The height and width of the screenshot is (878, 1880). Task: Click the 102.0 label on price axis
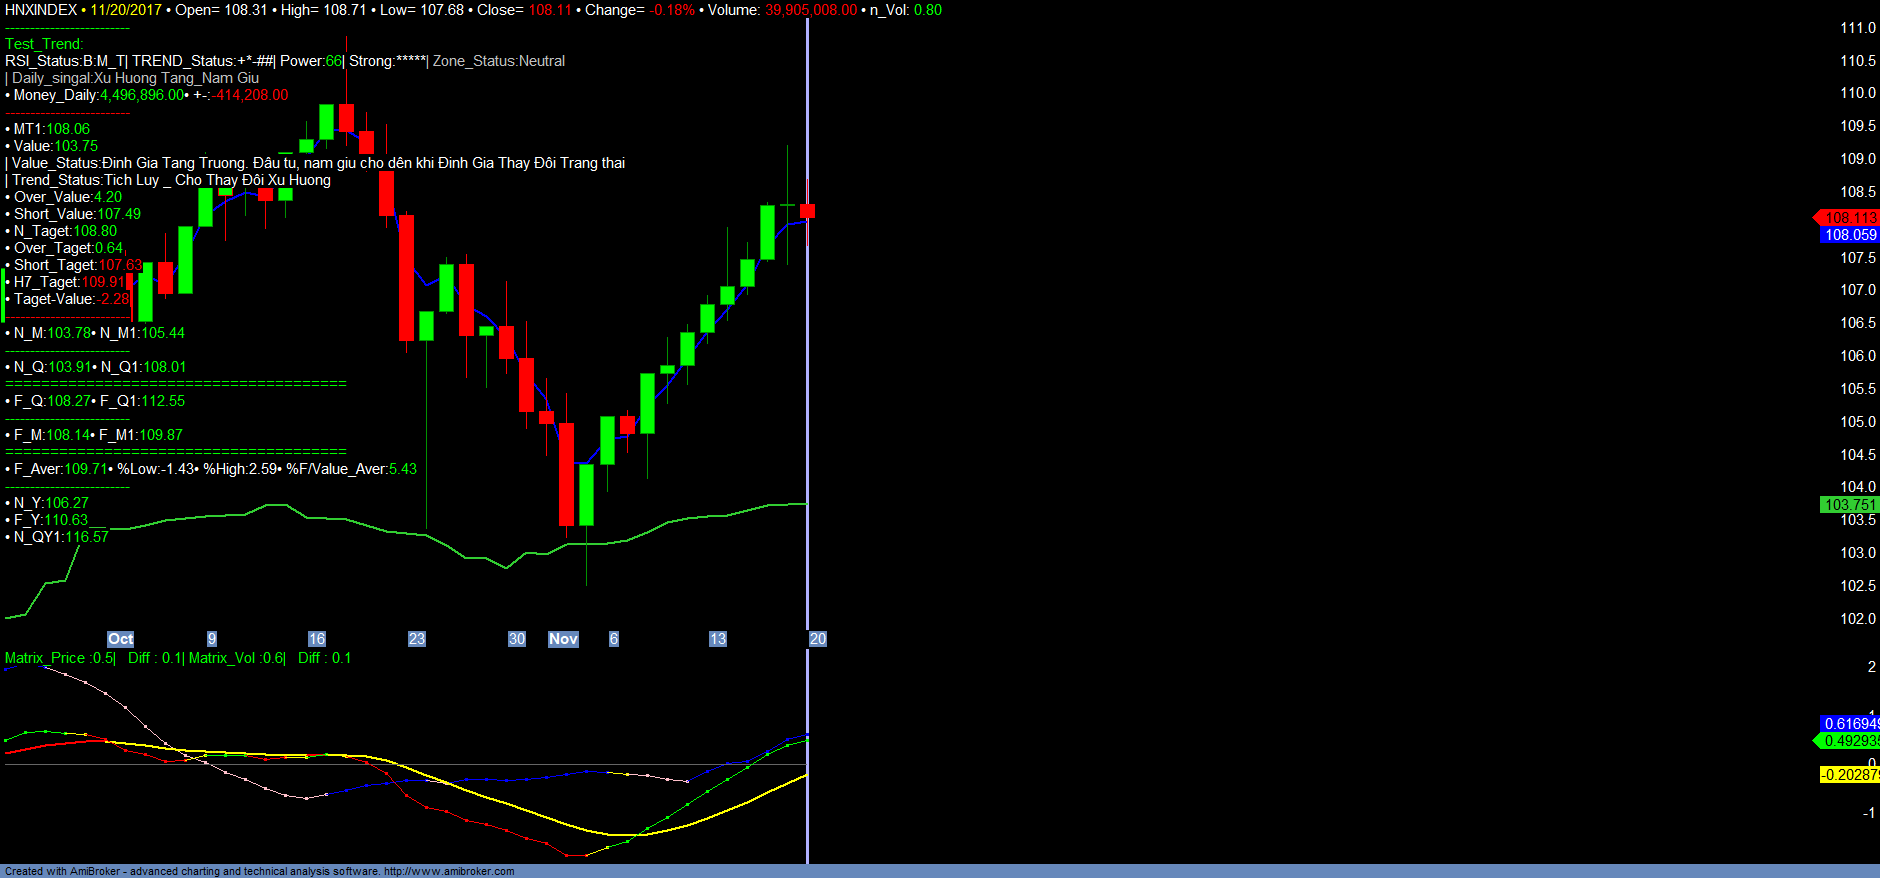(1857, 619)
